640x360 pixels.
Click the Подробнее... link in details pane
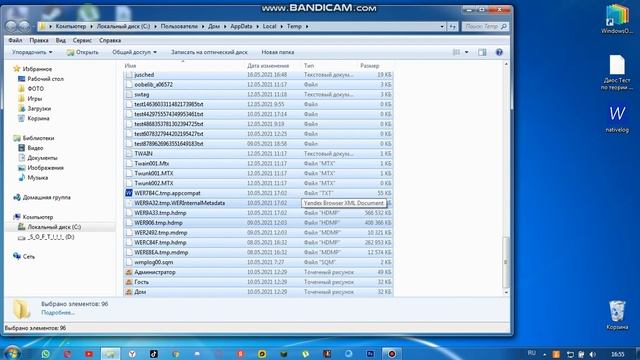click(58, 312)
